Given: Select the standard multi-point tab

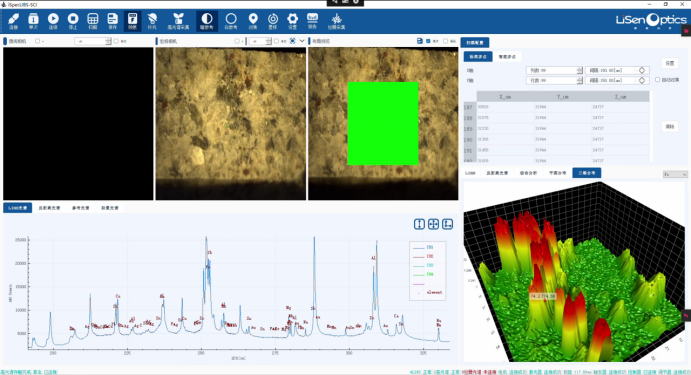Looking at the screenshot, I should [x=478, y=56].
